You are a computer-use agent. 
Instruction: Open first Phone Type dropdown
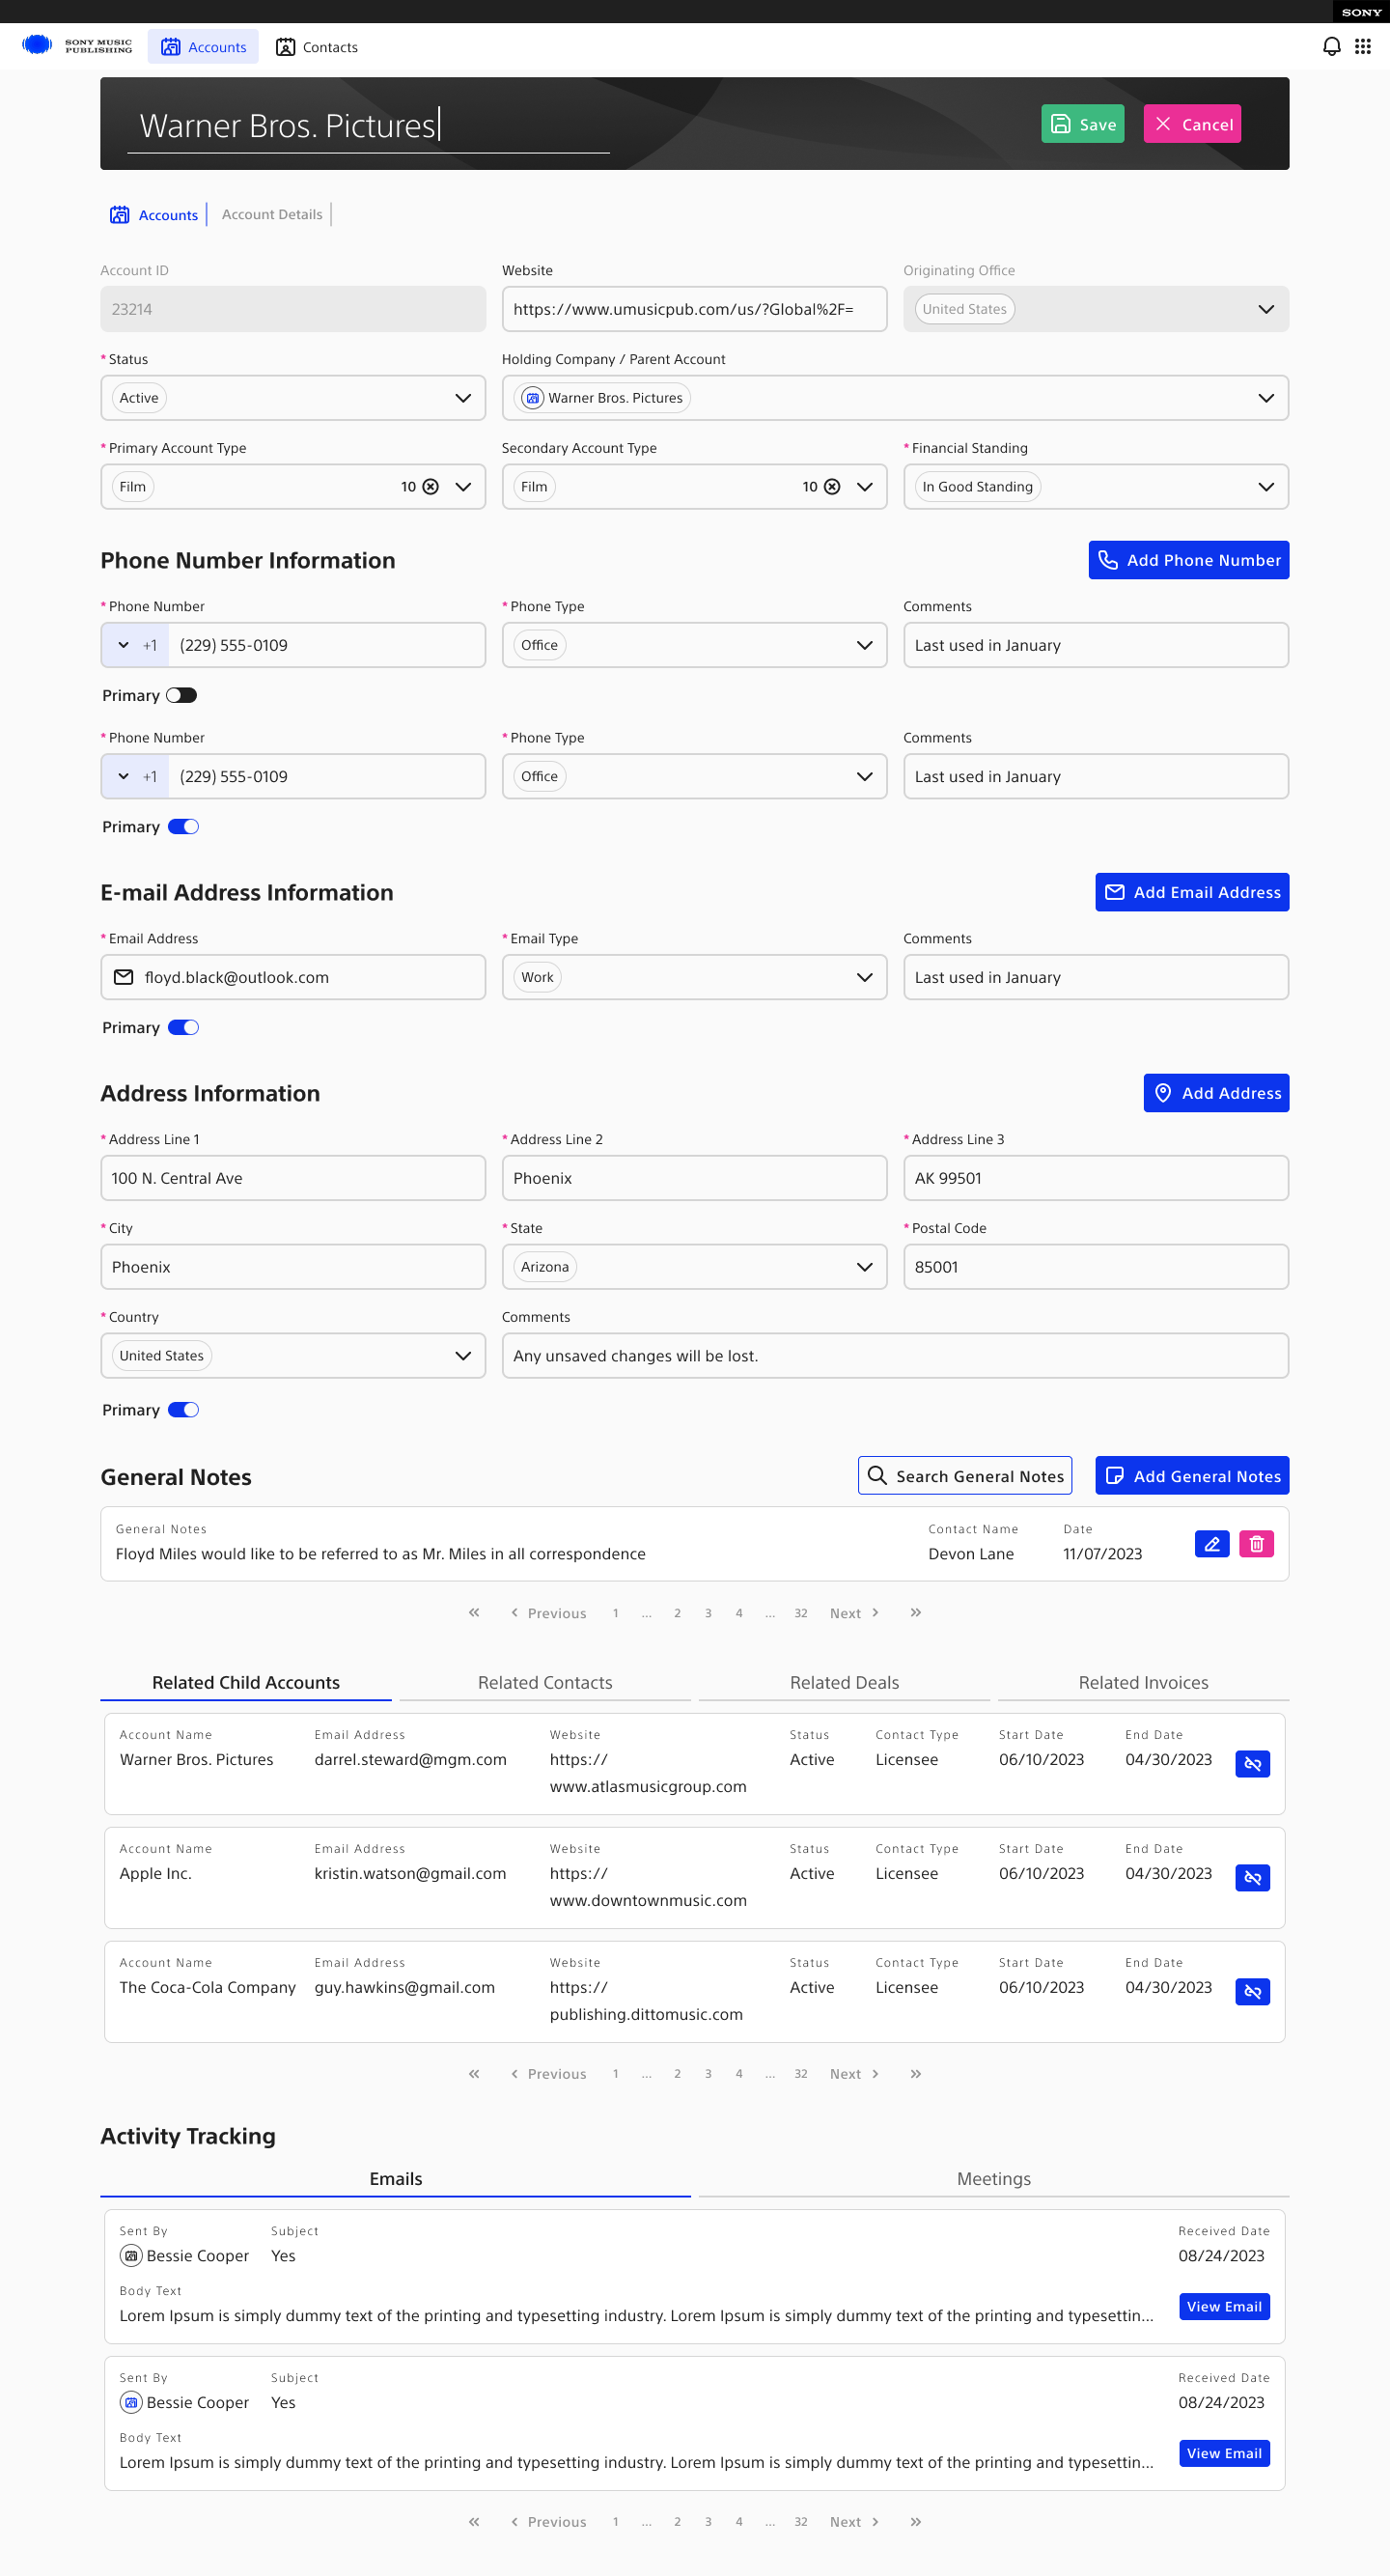point(694,645)
